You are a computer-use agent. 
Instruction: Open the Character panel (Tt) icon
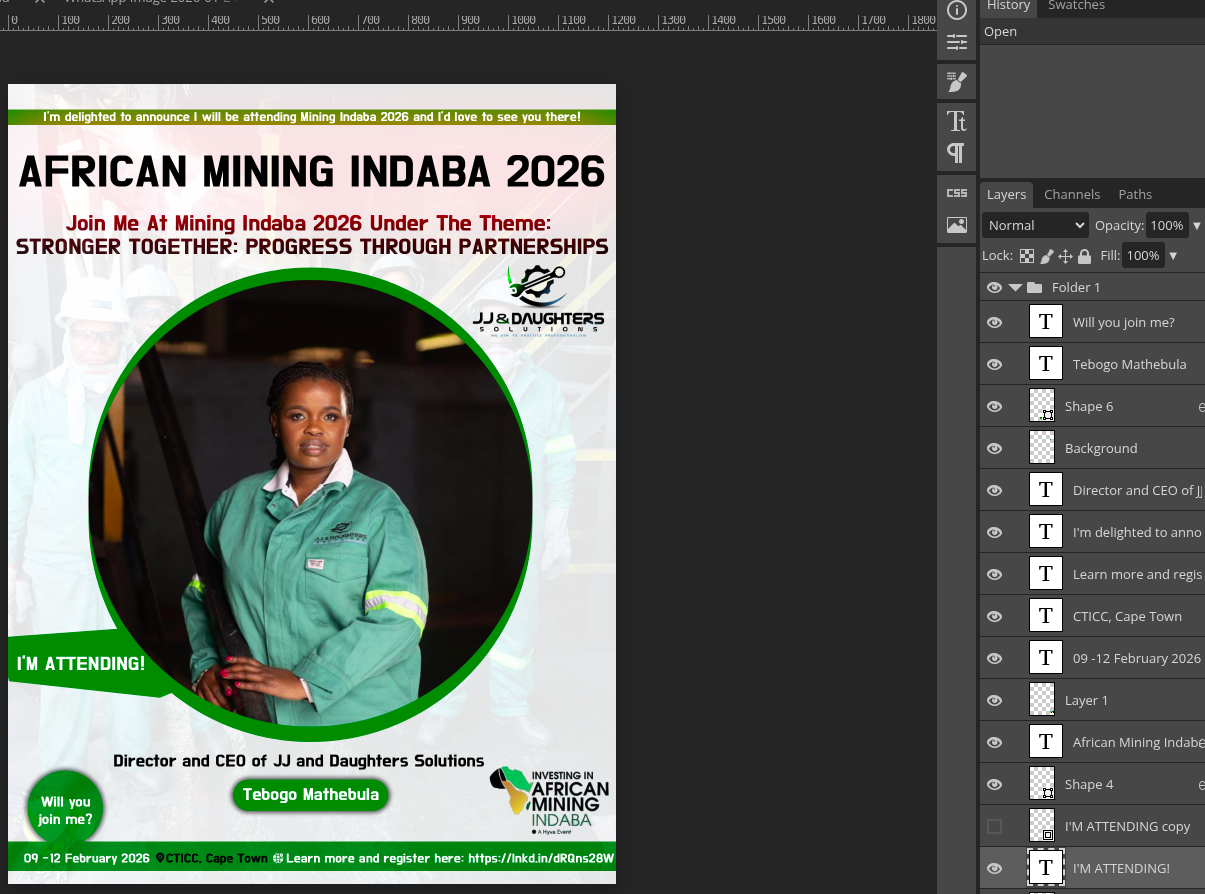957,121
